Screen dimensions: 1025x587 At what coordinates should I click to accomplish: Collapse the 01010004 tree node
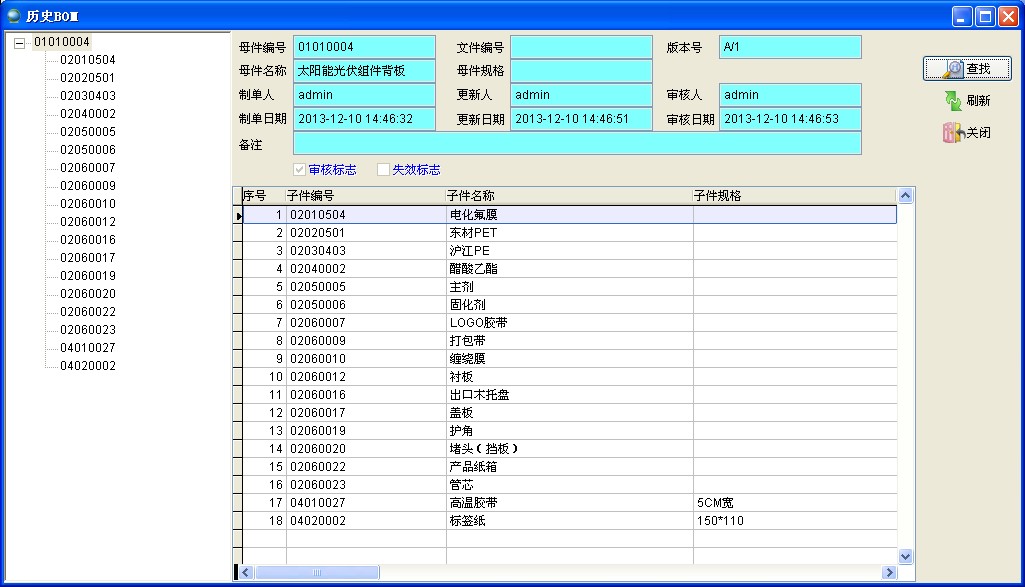point(19,42)
